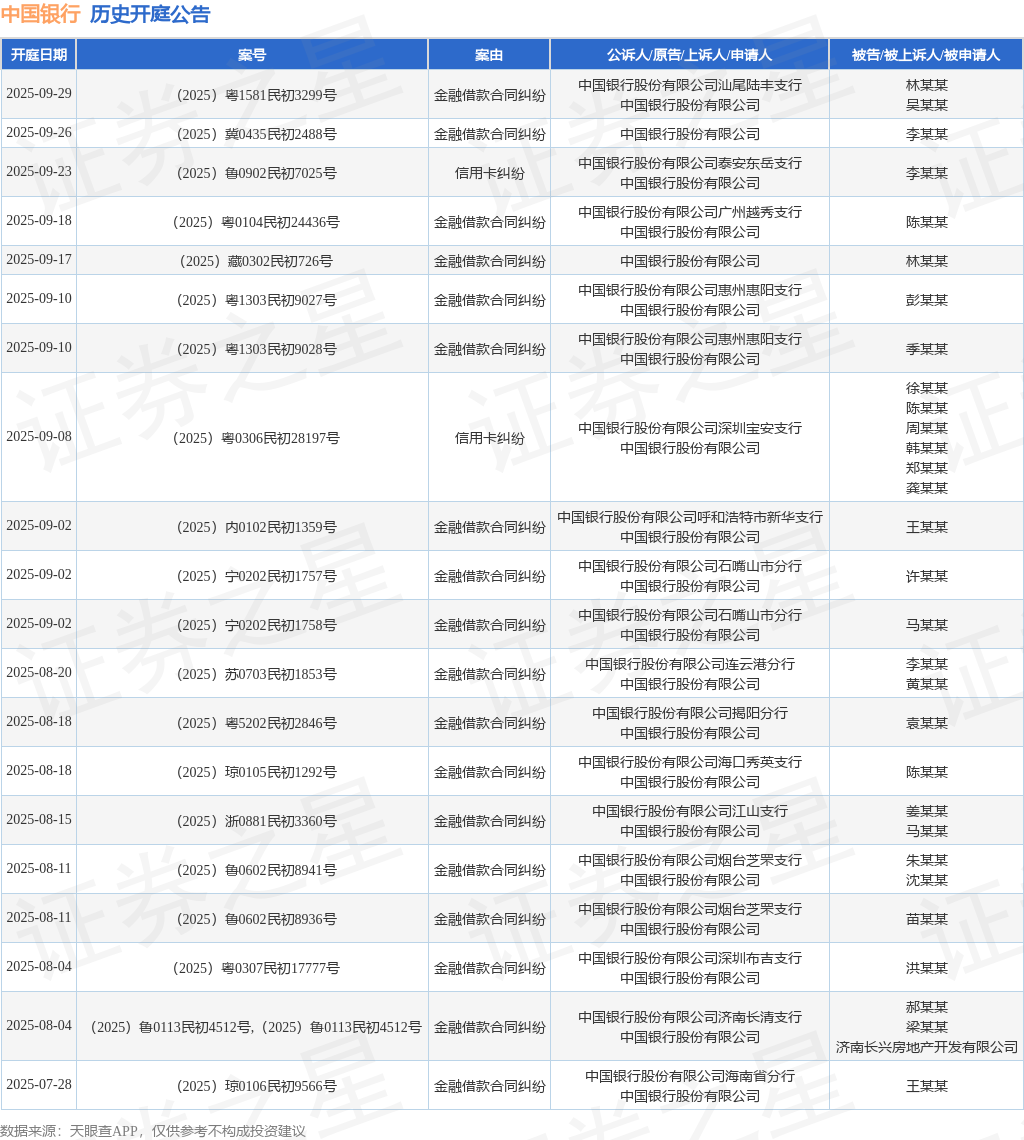Select case number (2025)鲁0602民初8941号
The image size is (1024, 1140).
256,870
